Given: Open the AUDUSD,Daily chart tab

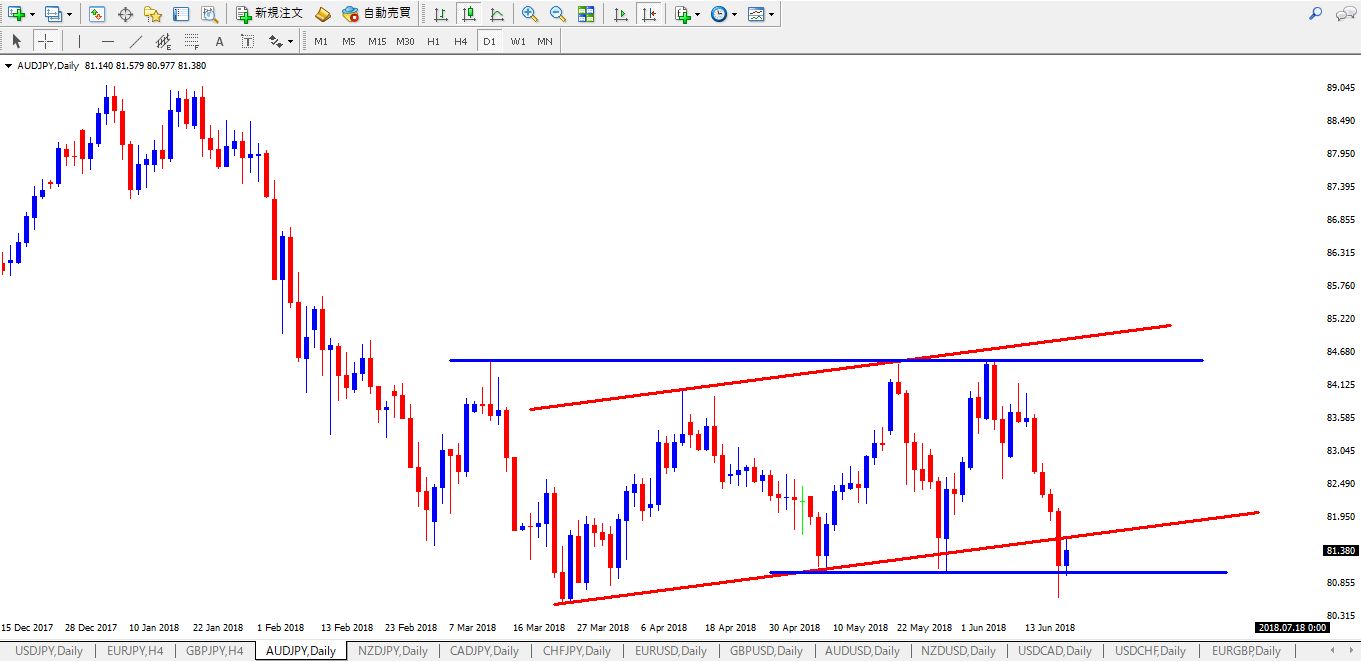Looking at the screenshot, I should (x=860, y=651).
